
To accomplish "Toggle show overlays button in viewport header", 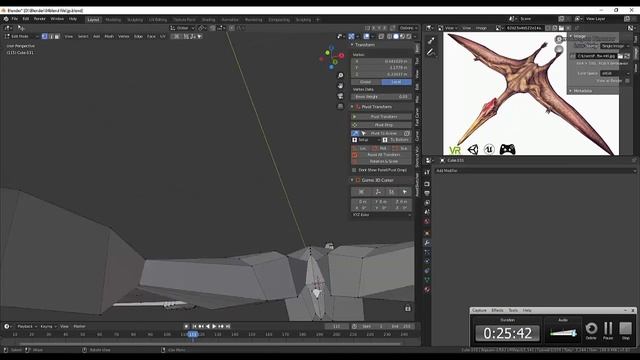I will tap(367, 36).
